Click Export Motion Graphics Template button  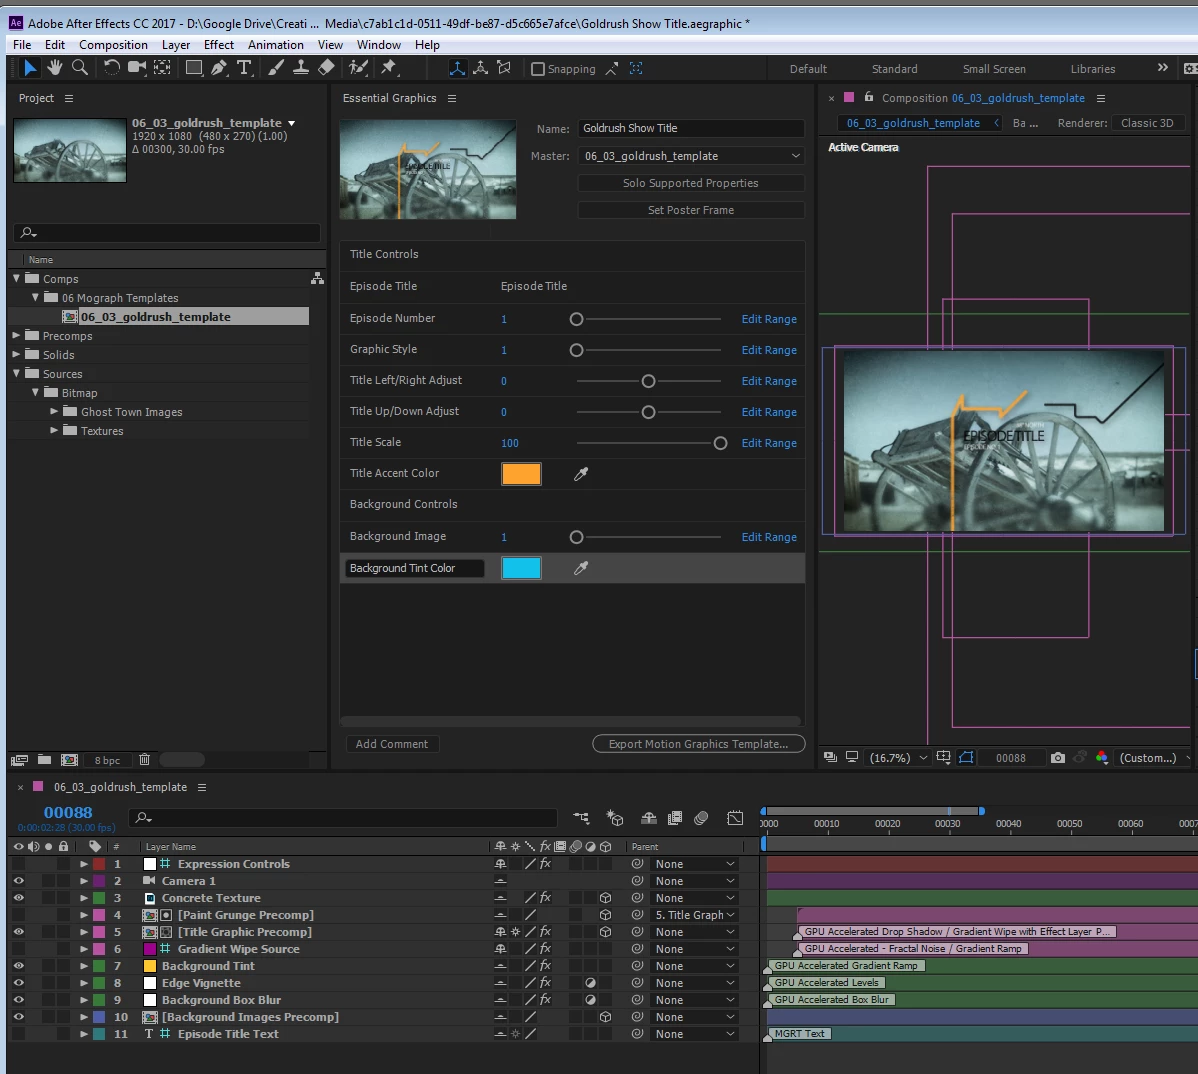click(698, 744)
